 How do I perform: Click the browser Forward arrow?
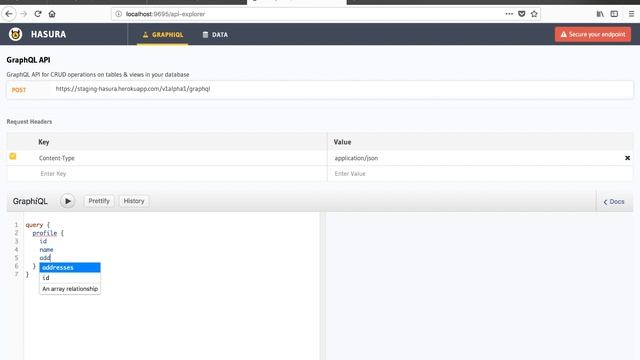tap(23, 14)
